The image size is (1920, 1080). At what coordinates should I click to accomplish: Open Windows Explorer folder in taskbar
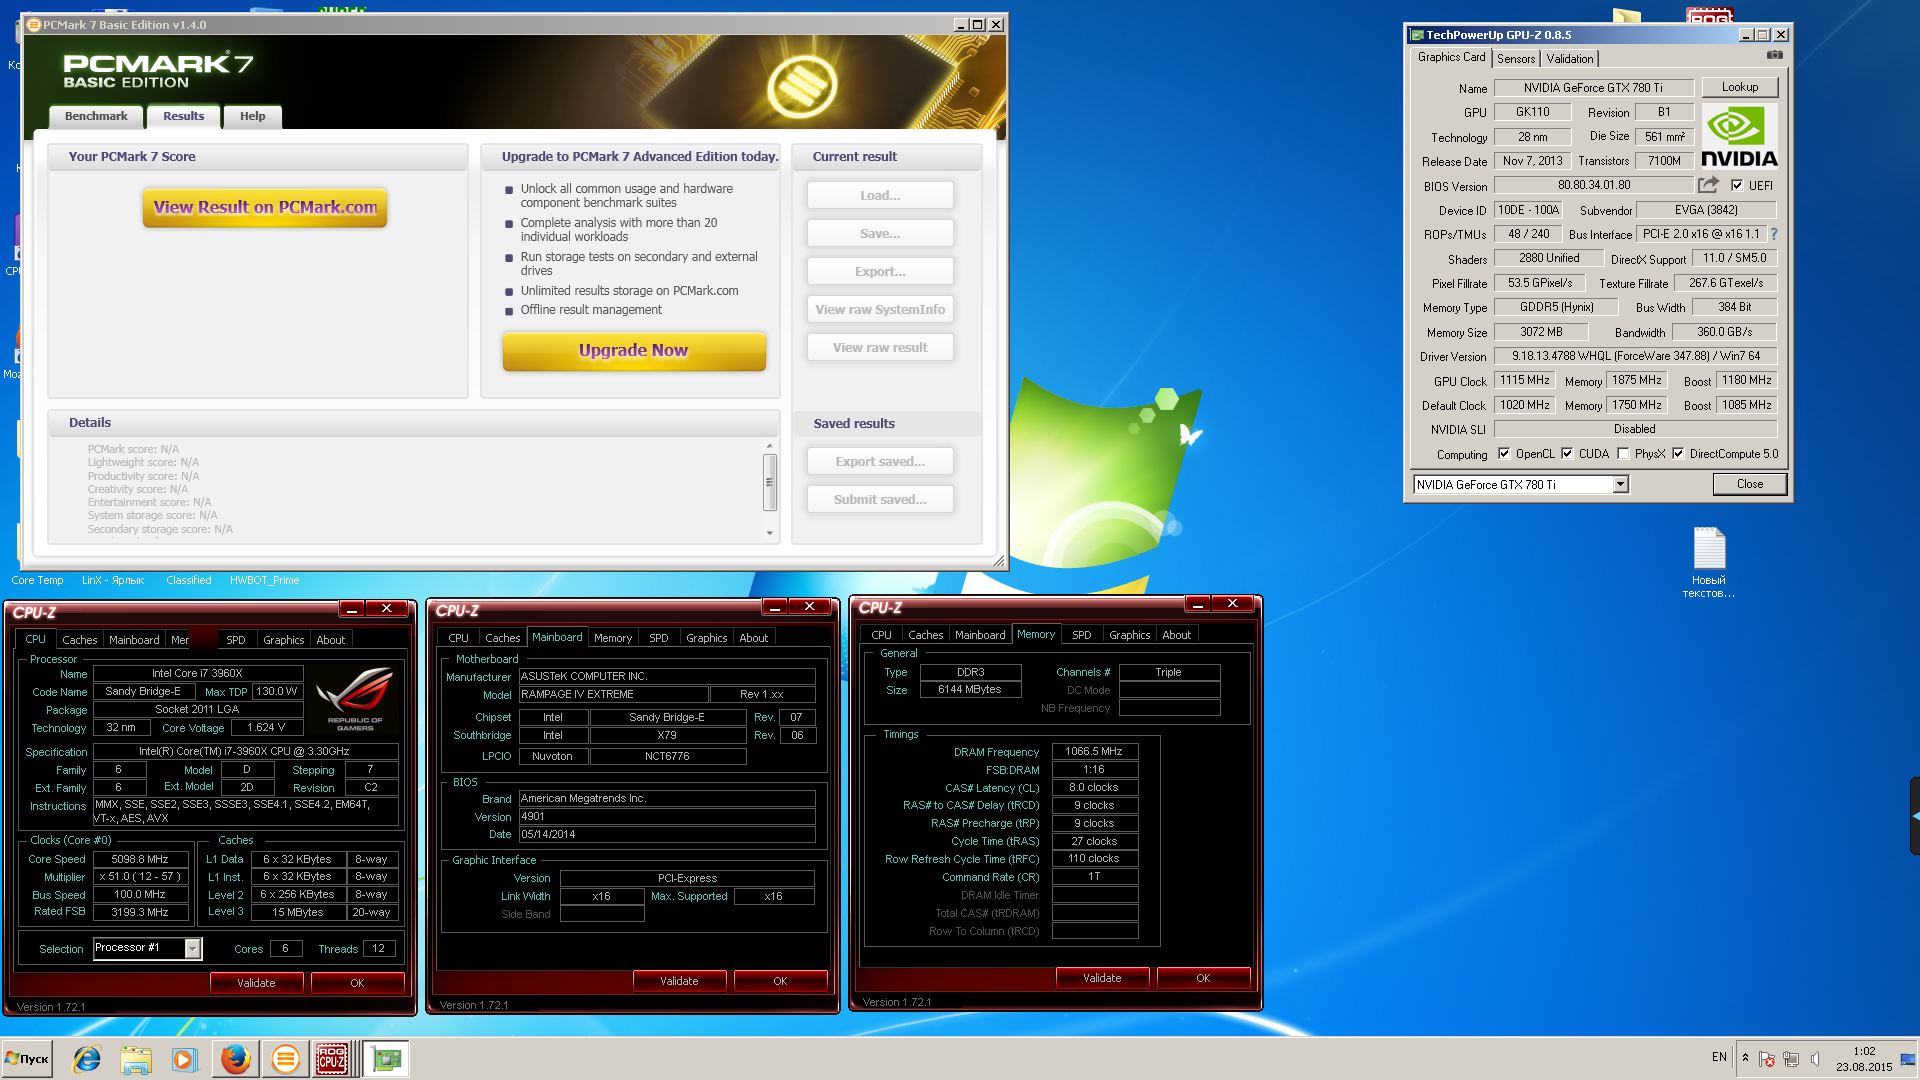click(136, 1059)
